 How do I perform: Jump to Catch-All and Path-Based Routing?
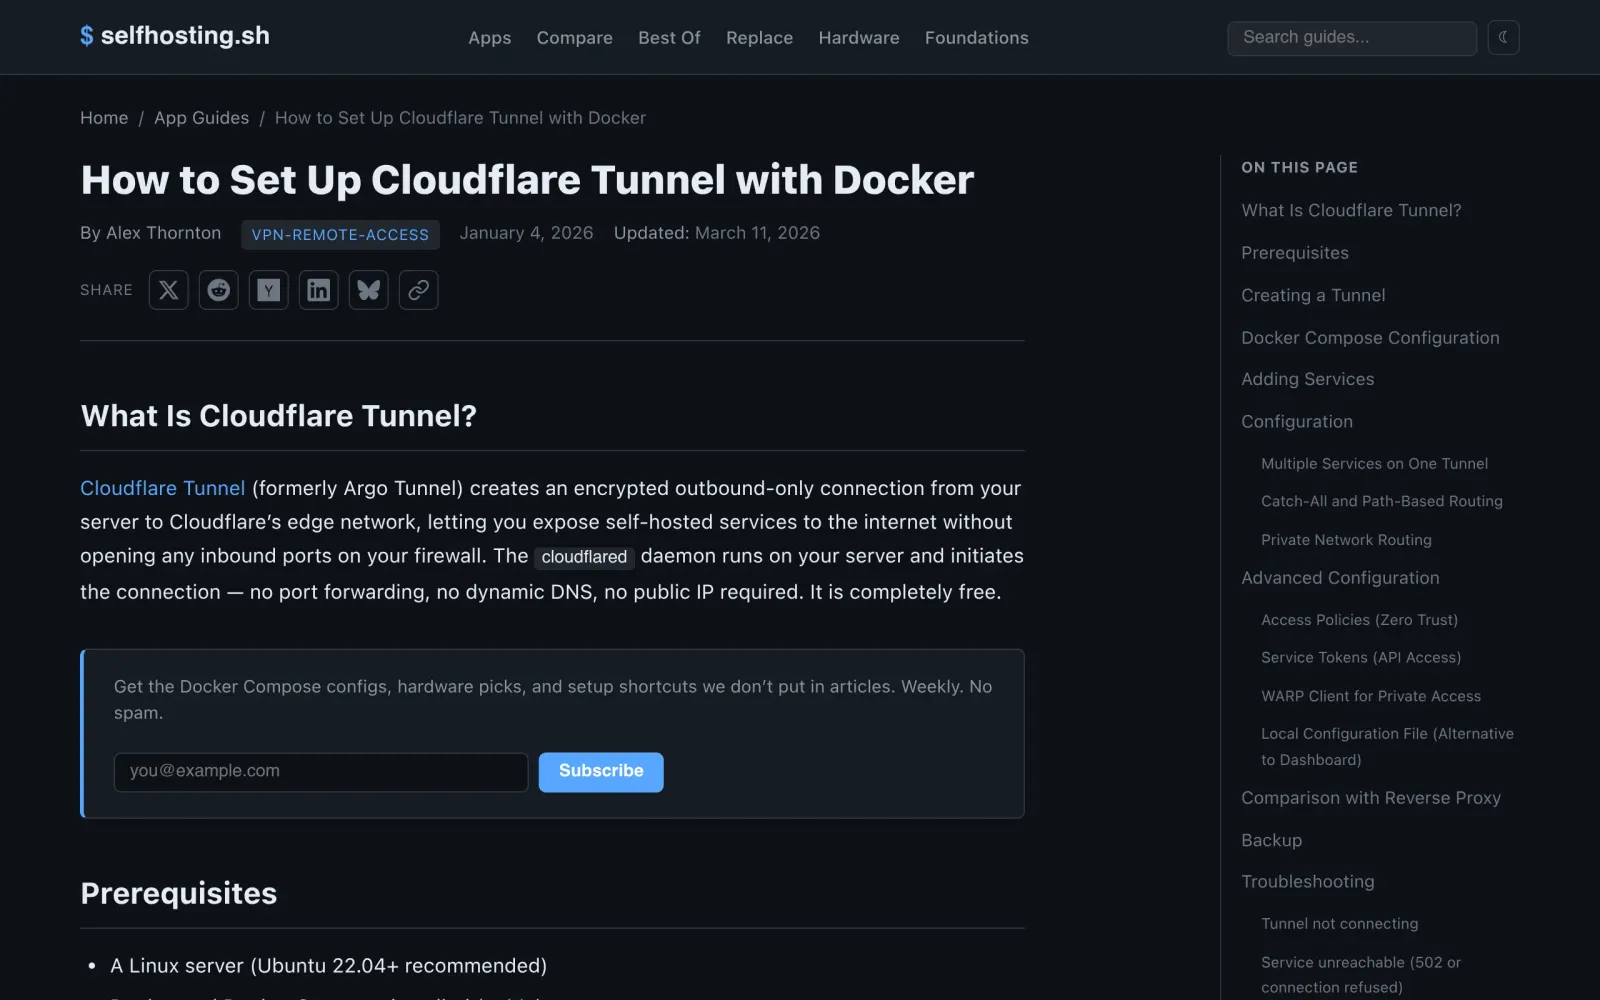click(x=1382, y=501)
